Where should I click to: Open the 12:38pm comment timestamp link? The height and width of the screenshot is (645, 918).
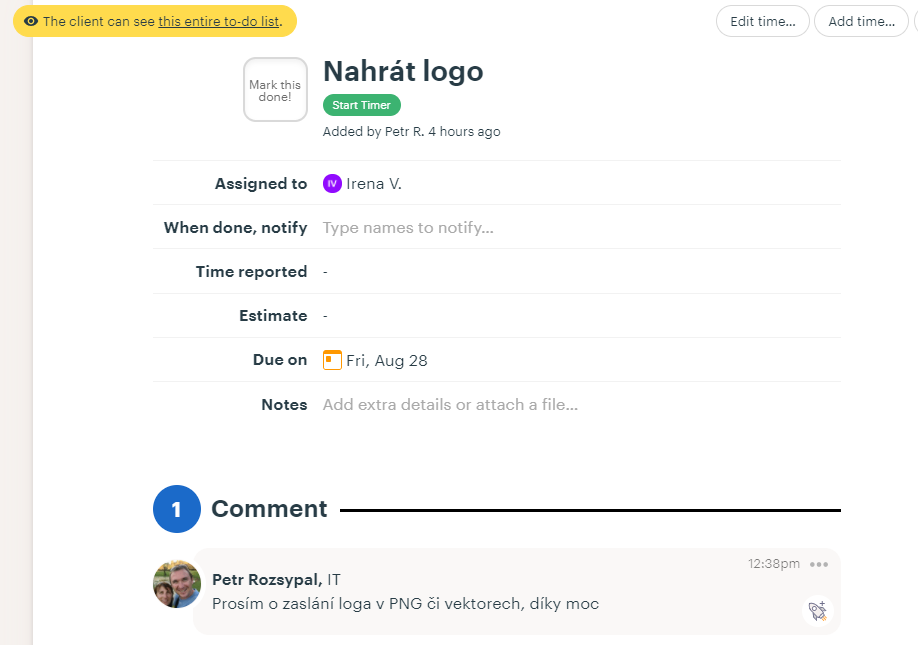point(773,564)
